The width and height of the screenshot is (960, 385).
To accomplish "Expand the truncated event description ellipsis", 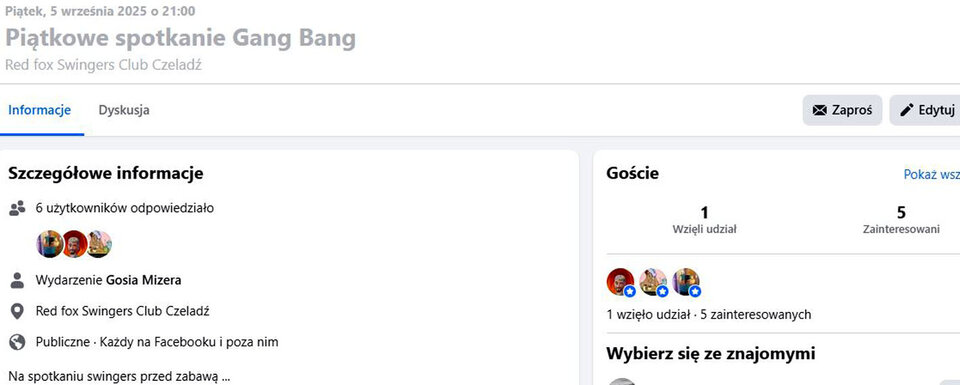I will coord(226,376).
